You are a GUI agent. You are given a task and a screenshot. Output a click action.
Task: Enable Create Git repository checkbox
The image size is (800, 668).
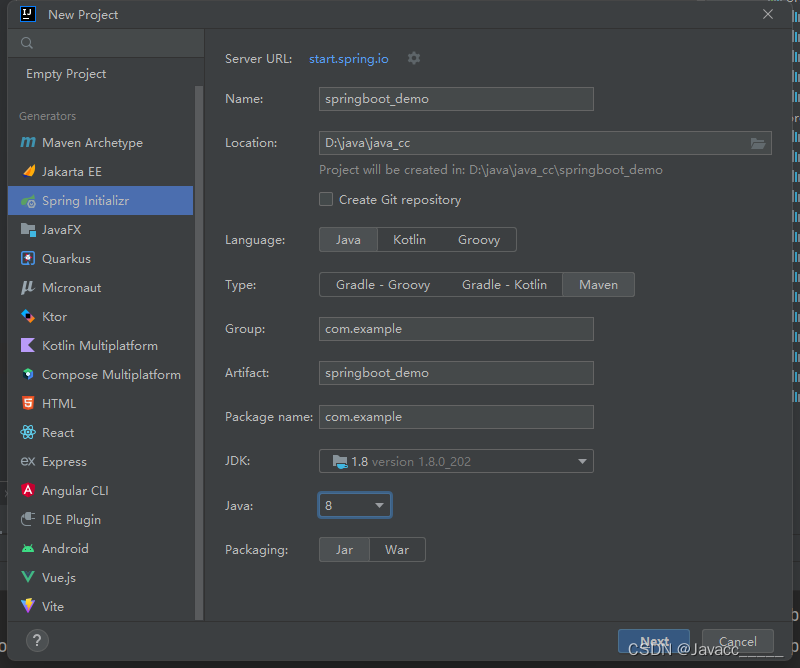click(326, 199)
